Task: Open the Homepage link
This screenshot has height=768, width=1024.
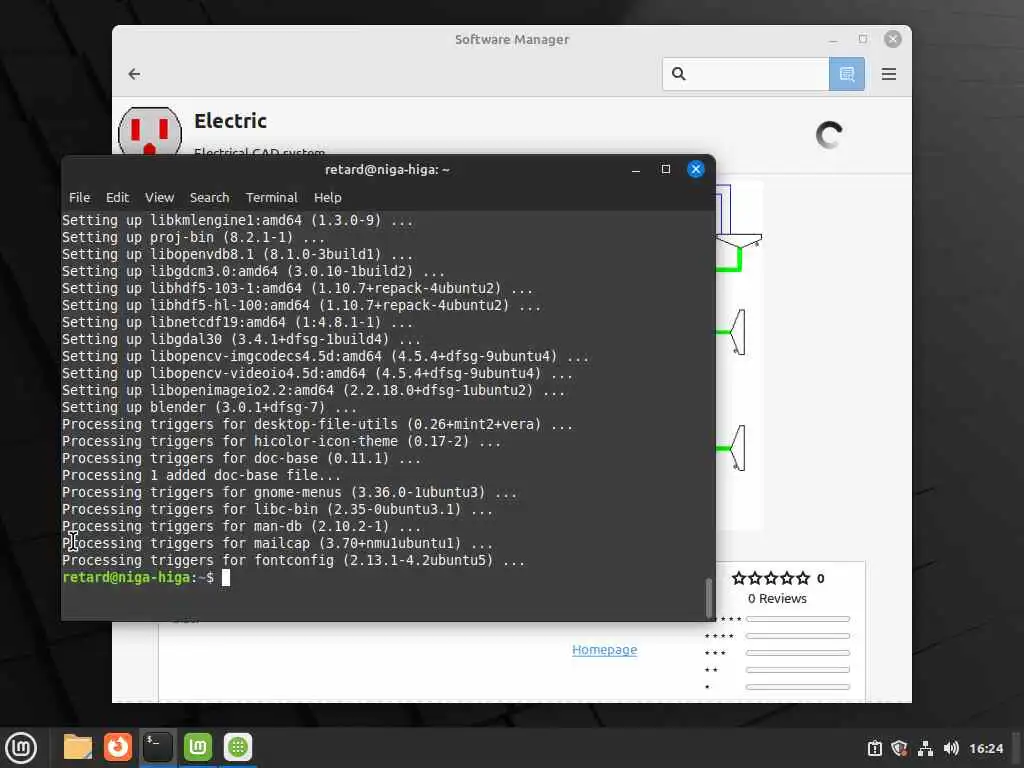Action: tap(604, 649)
